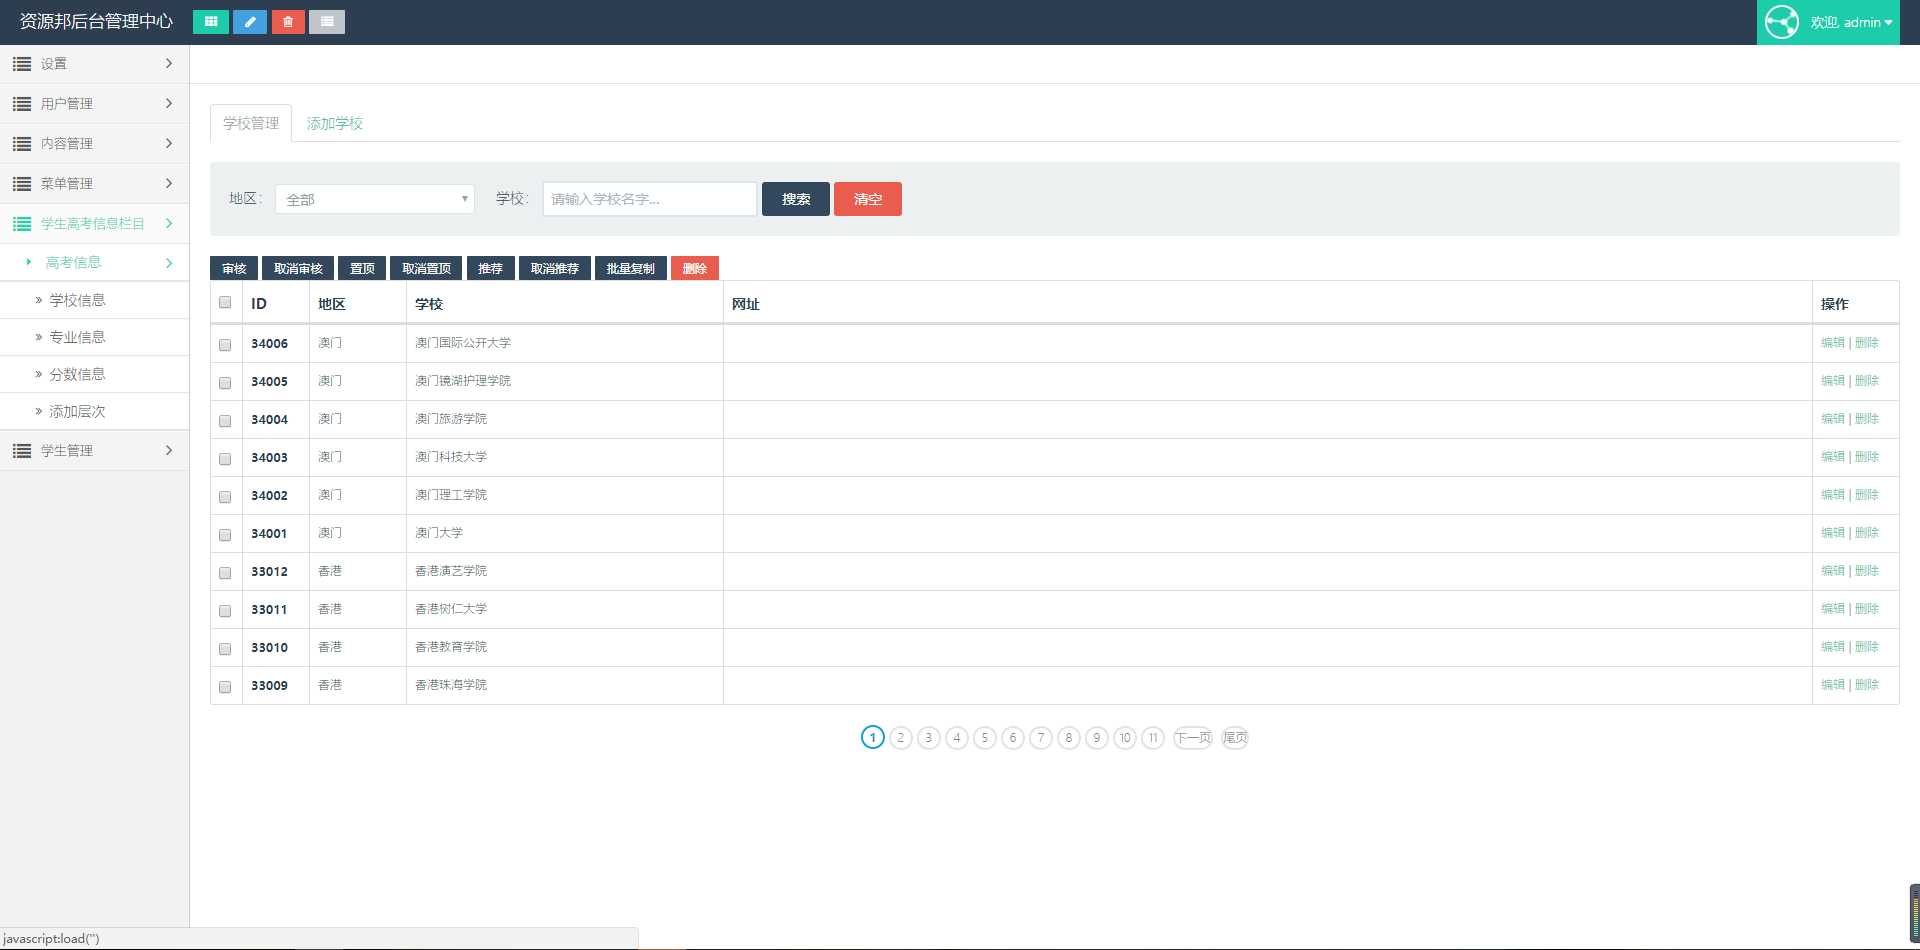
Task: Click the blue pencil edit icon in header
Action: coord(250,22)
